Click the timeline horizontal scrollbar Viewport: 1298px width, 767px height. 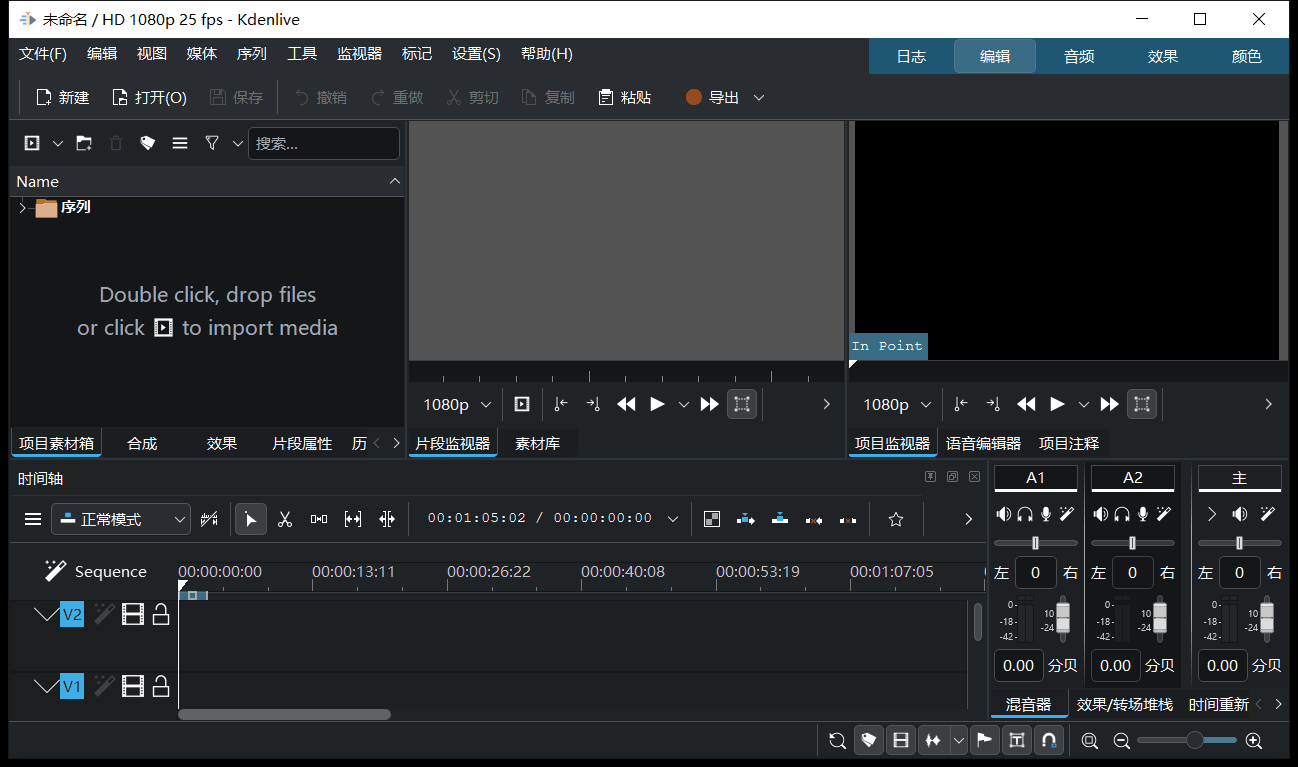(x=284, y=714)
